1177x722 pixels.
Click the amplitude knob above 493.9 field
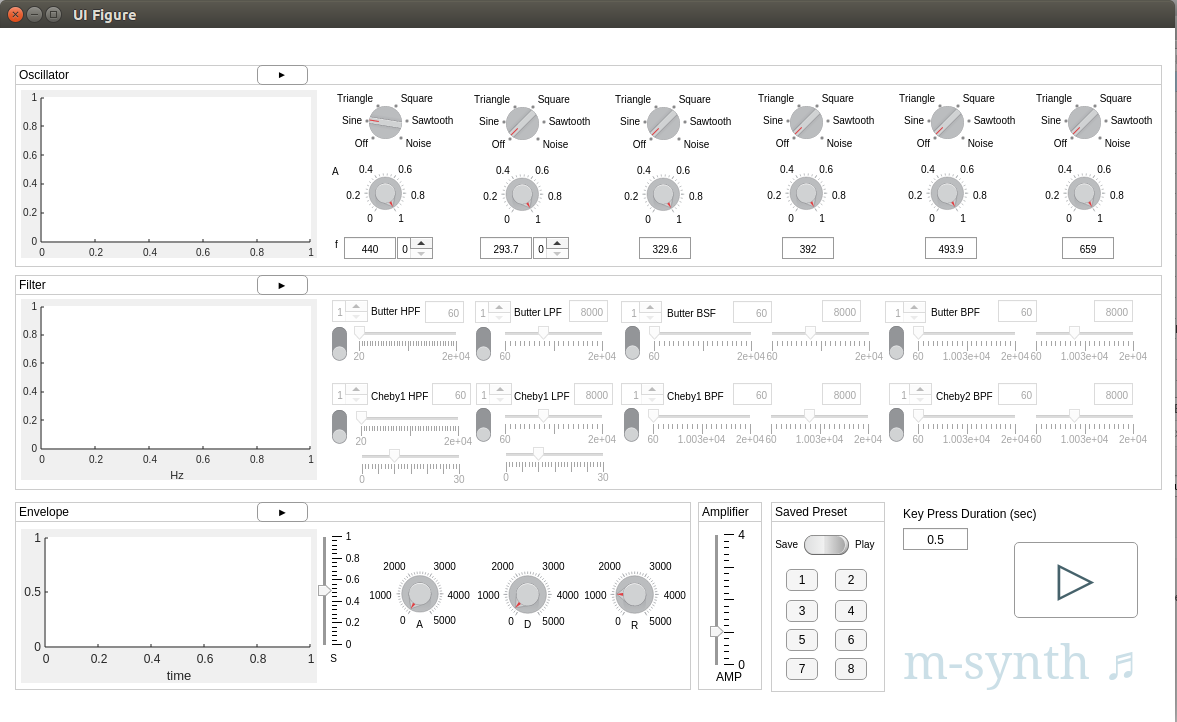(x=947, y=194)
